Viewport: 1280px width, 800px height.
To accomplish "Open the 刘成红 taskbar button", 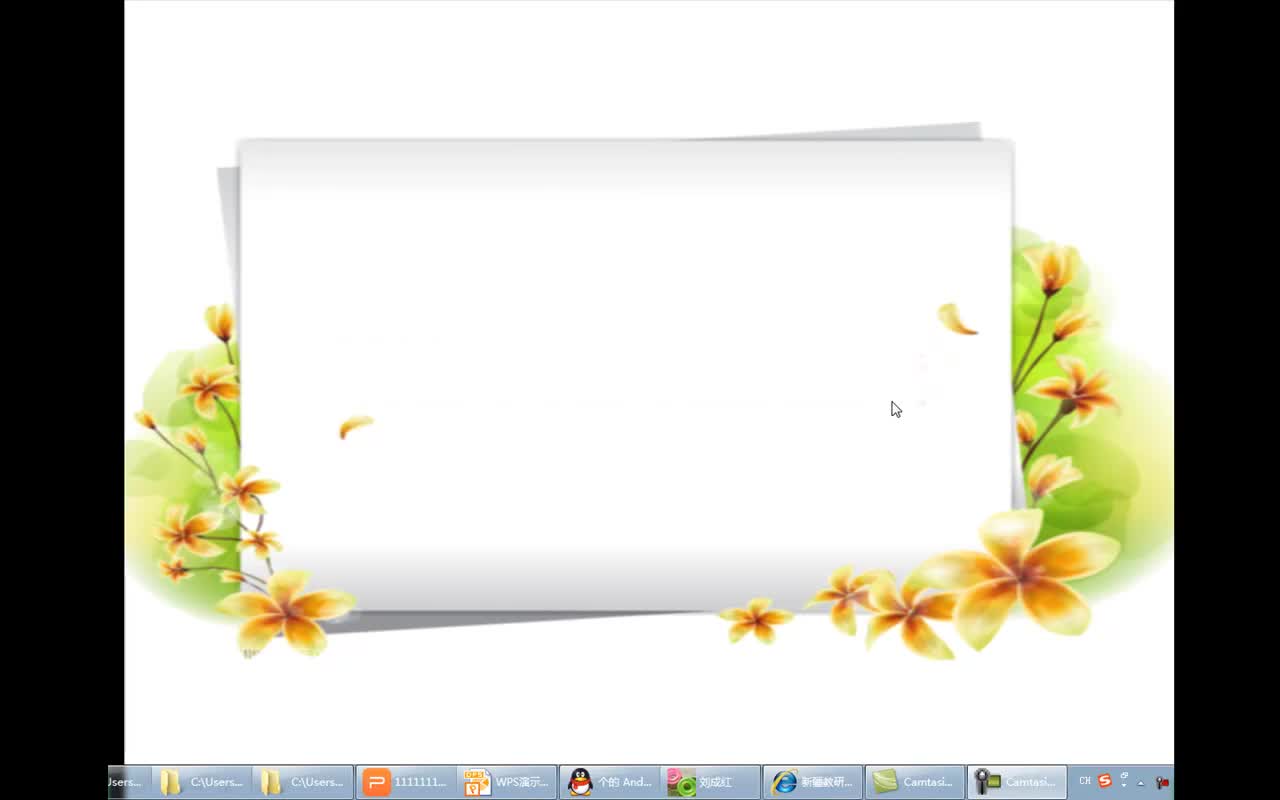I will [712, 782].
